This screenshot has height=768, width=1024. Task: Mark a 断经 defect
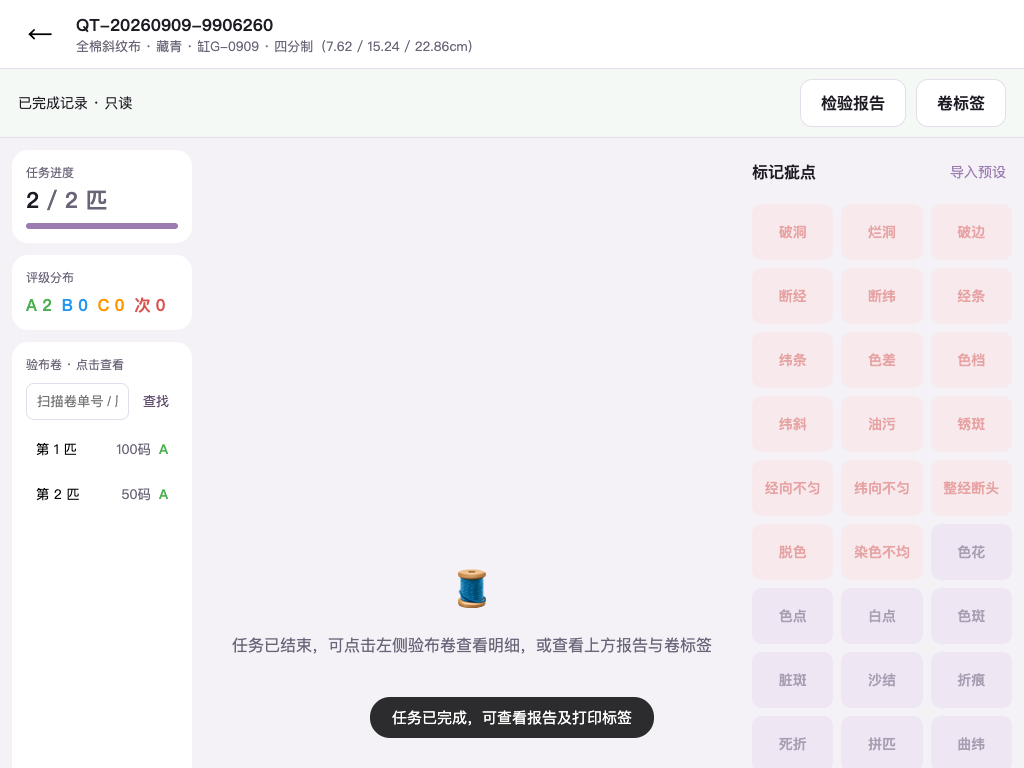[792, 296]
